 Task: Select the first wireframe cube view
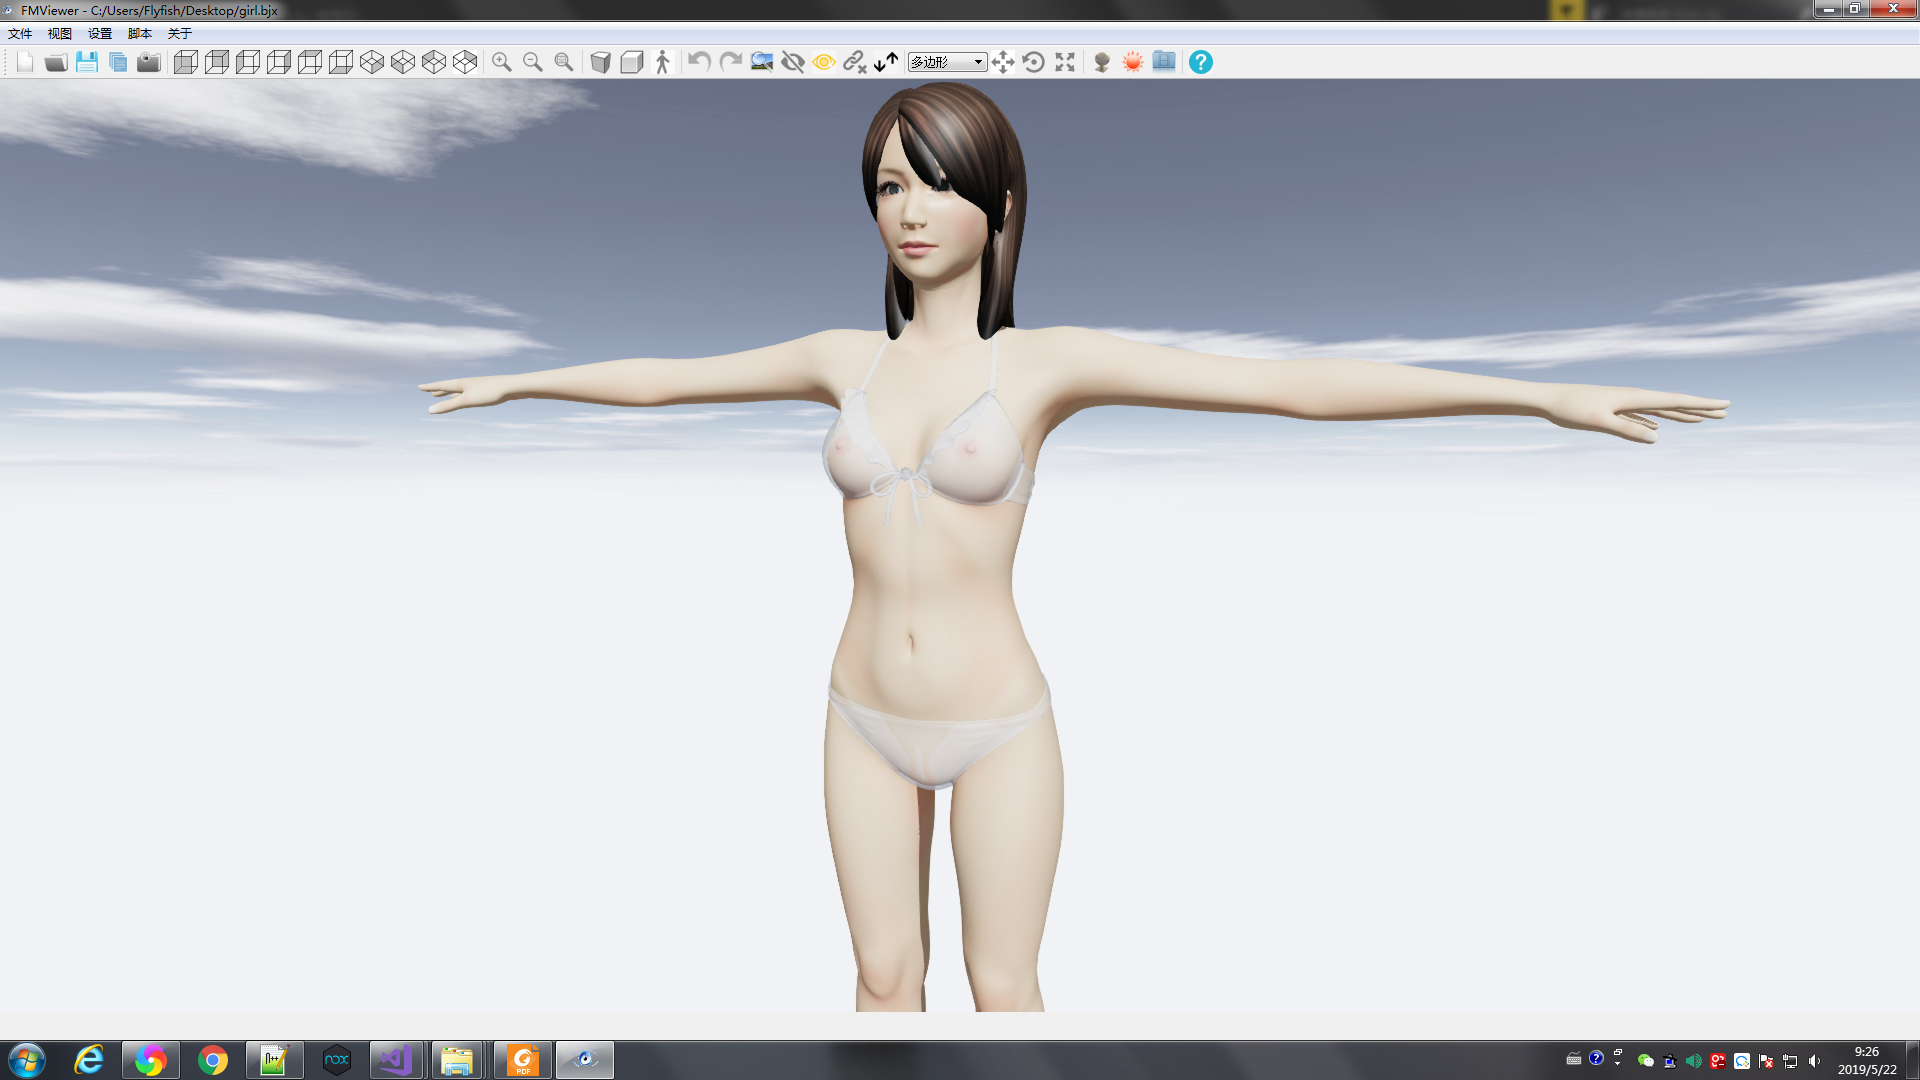(x=185, y=62)
